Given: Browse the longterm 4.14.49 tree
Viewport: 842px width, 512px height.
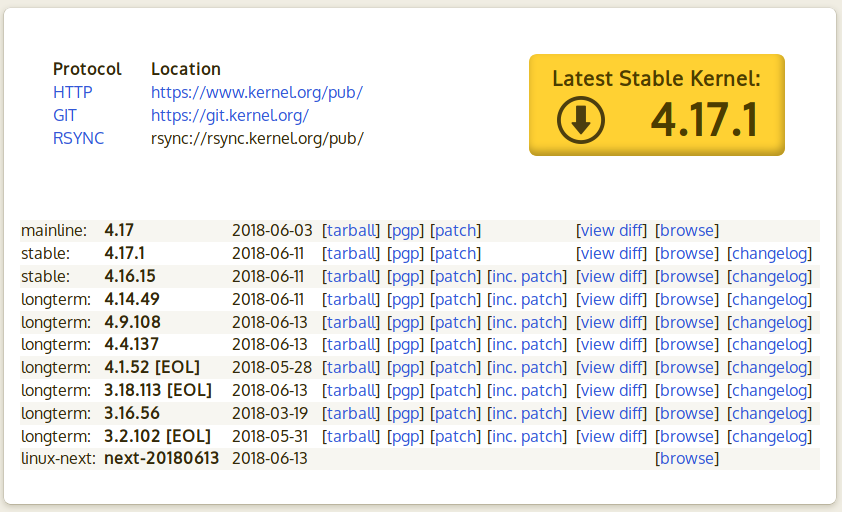Looking at the screenshot, I should click(x=687, y=299).
